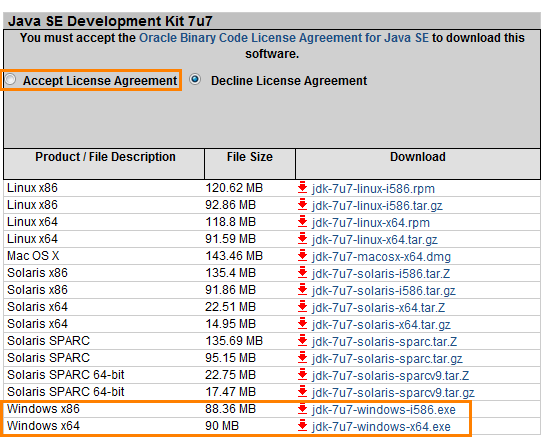Click the Download column header
This screenshot has height=447, width=553.
(x=418, y=164)
